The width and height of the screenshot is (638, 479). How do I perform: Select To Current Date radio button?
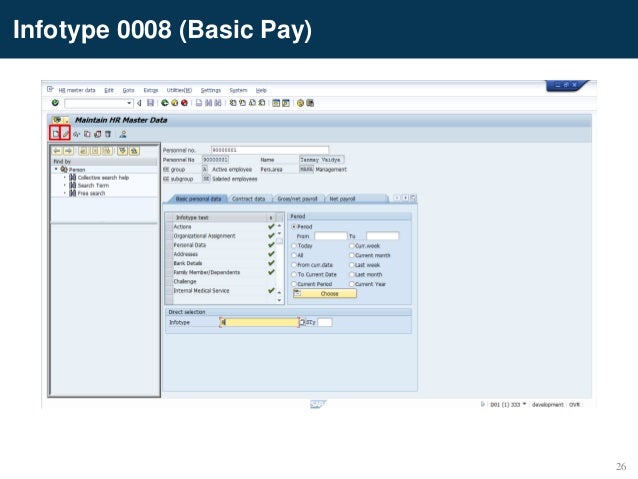click(294, 274)
